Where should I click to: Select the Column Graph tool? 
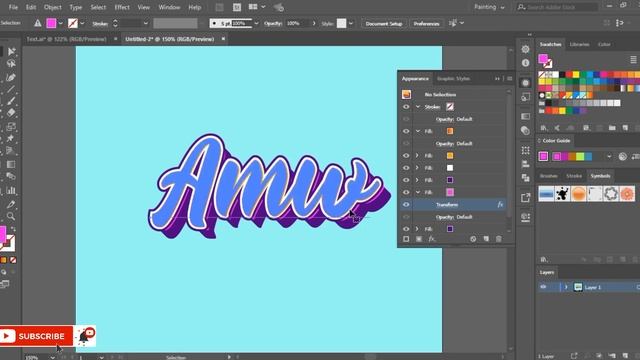point(11,190)
